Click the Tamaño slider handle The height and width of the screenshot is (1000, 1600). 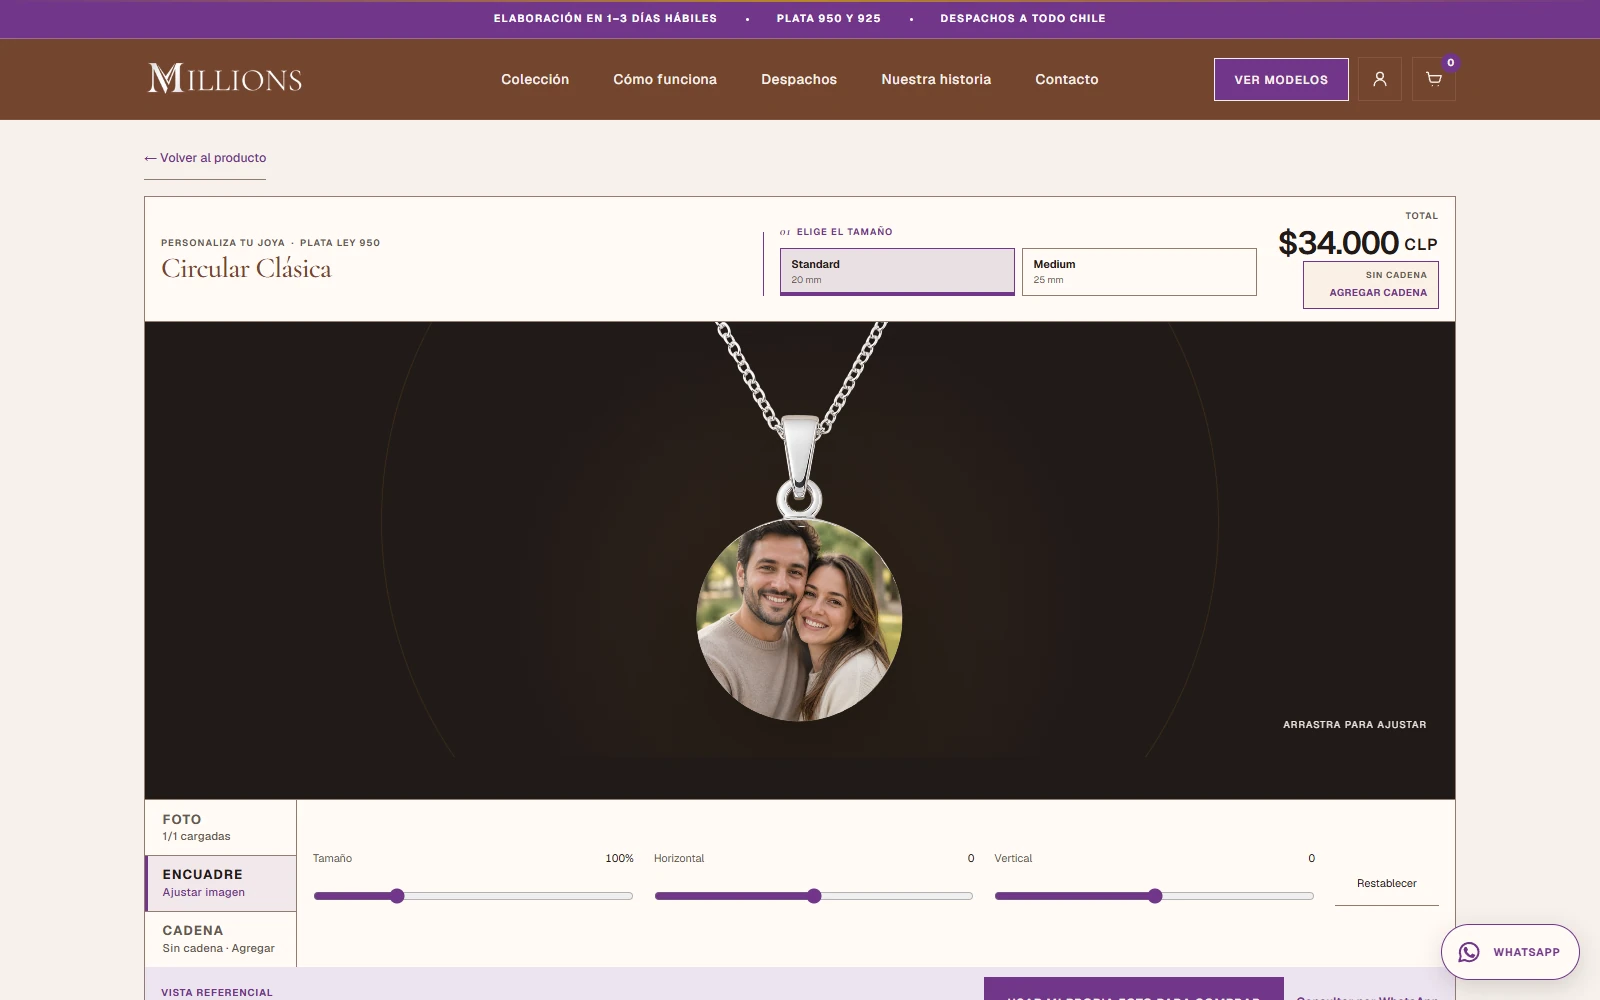397,896
